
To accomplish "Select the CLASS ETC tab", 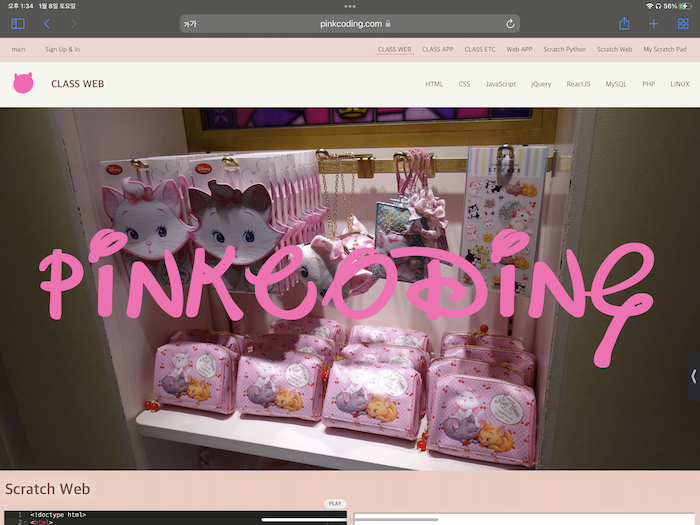I will 479,50.
